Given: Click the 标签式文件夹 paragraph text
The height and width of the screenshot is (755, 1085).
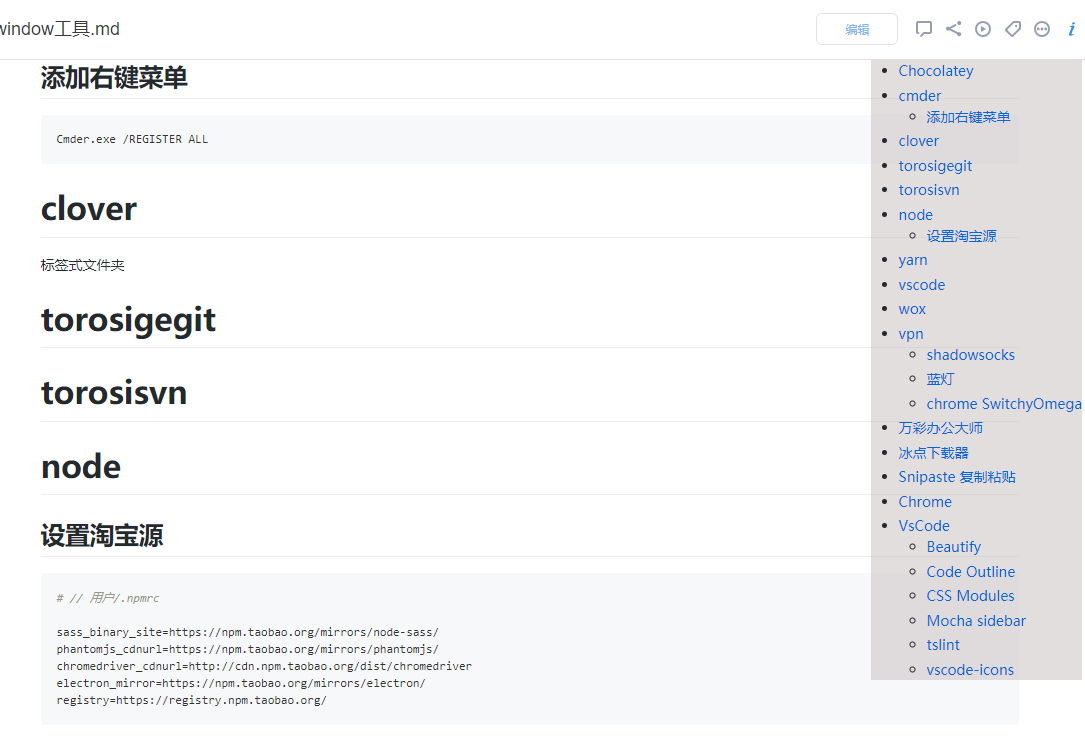Looking at the screenshot, I should point(82,265).
